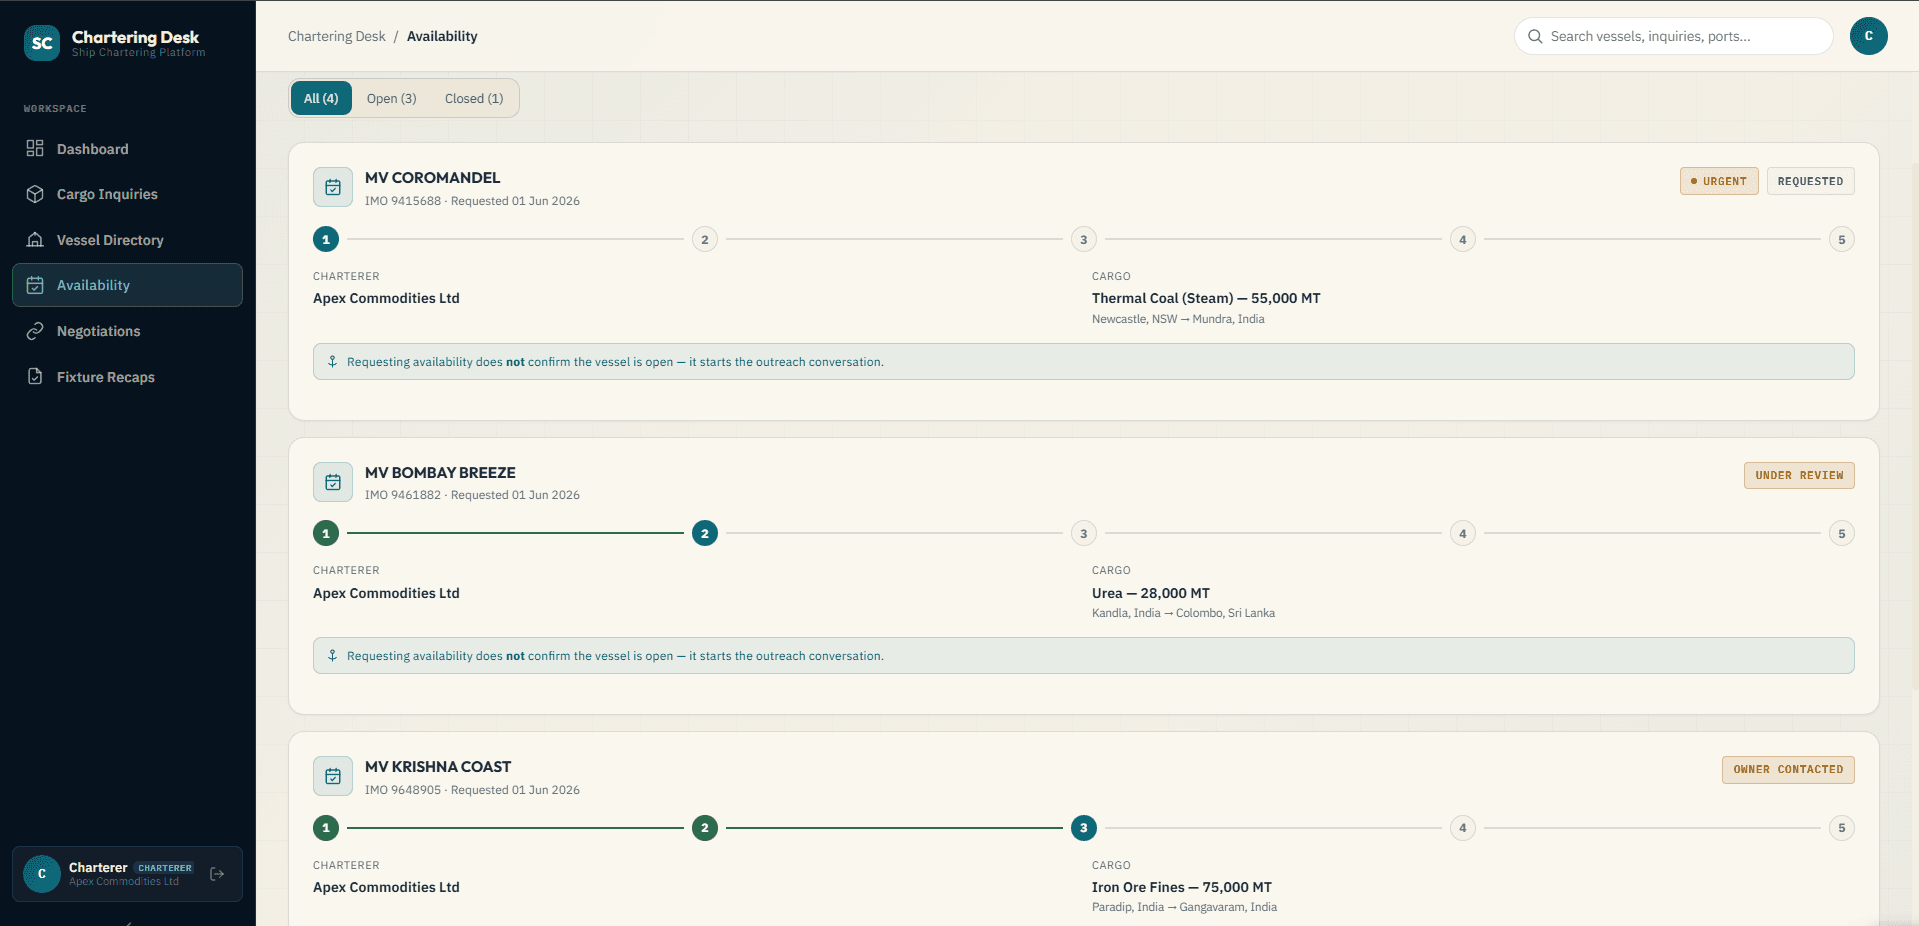Click step 3 on MV KRISHNA COAST progress
The height and width of the screenshot is (926, 1919).
point(1084,828)
